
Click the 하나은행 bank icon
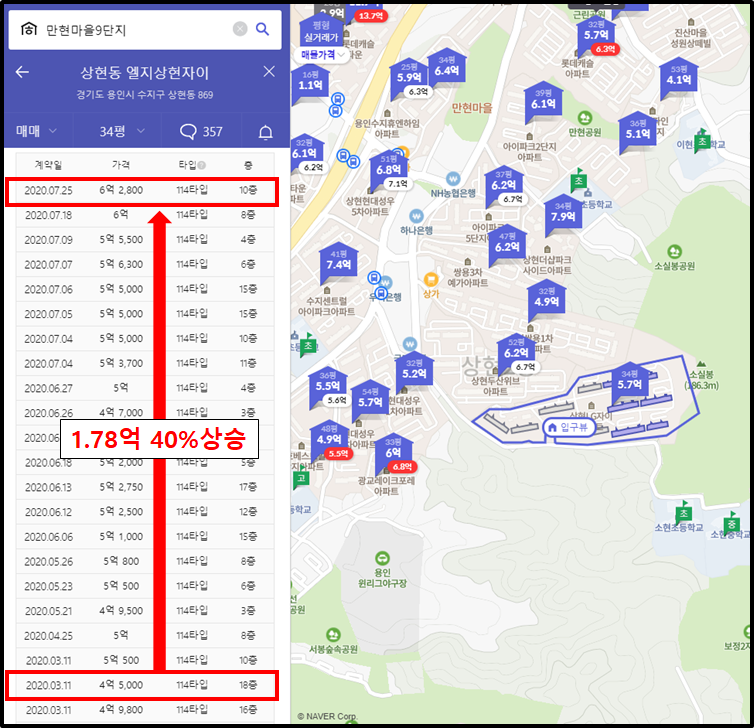[x=416, y=216]
